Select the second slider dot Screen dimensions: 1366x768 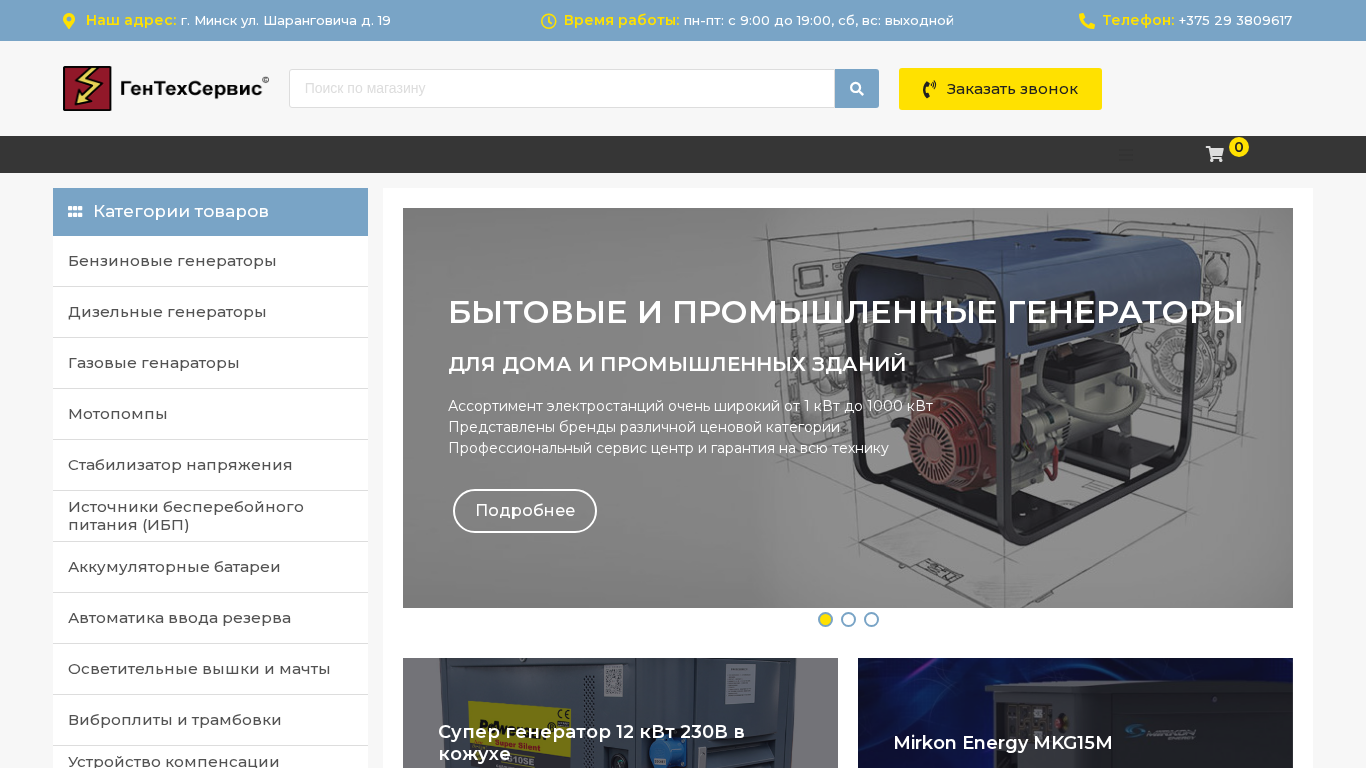tap(848, 620)
